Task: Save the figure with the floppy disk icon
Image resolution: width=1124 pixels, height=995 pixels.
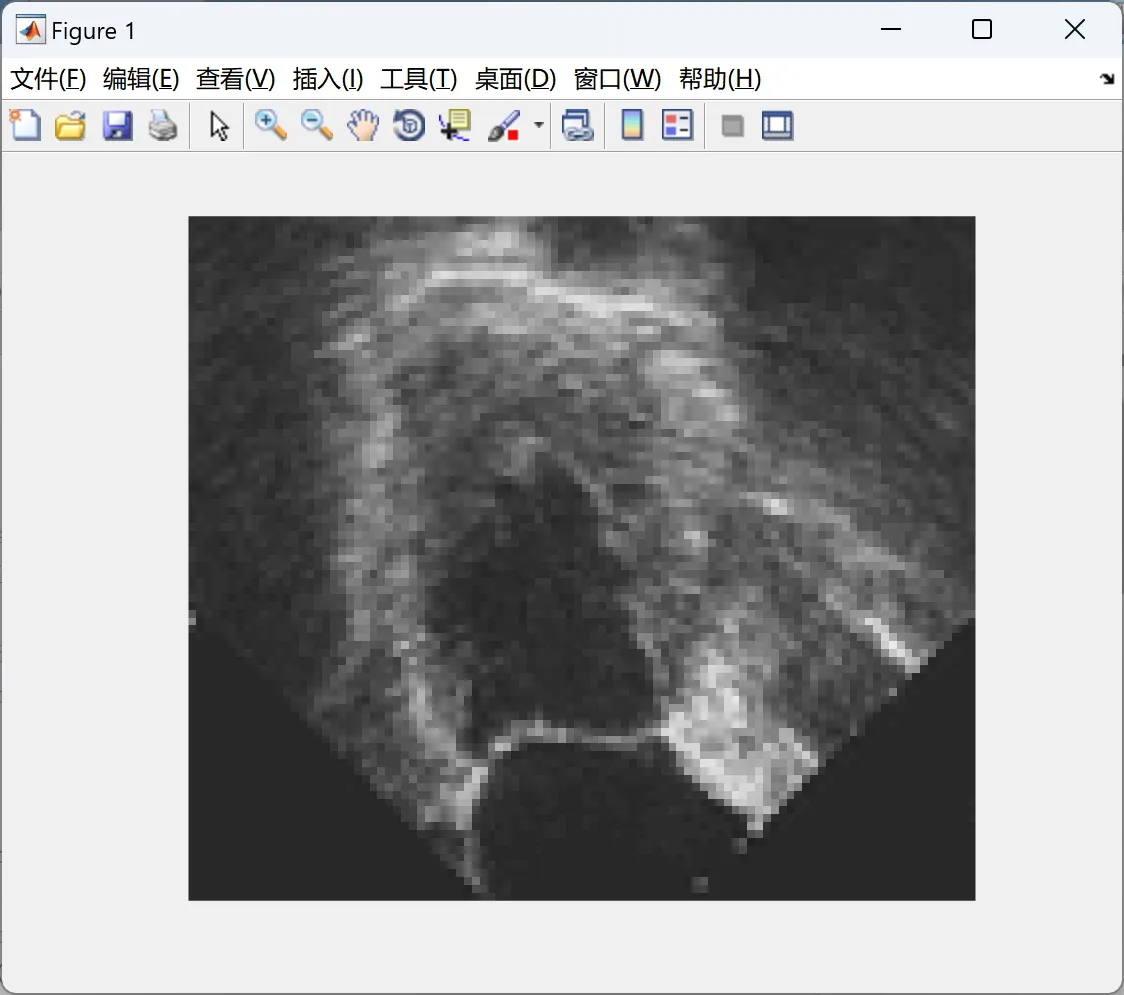Action: (117, 125)
